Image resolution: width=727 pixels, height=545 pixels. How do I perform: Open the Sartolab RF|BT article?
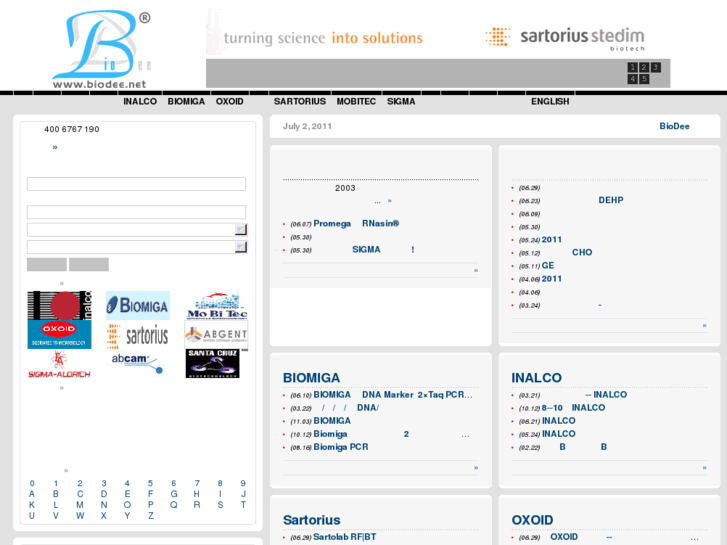[x=344, y=537]
